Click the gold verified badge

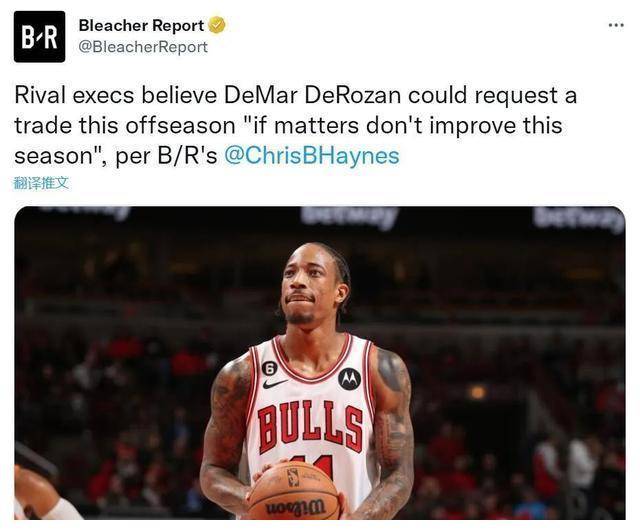click(x=217, y=26)
